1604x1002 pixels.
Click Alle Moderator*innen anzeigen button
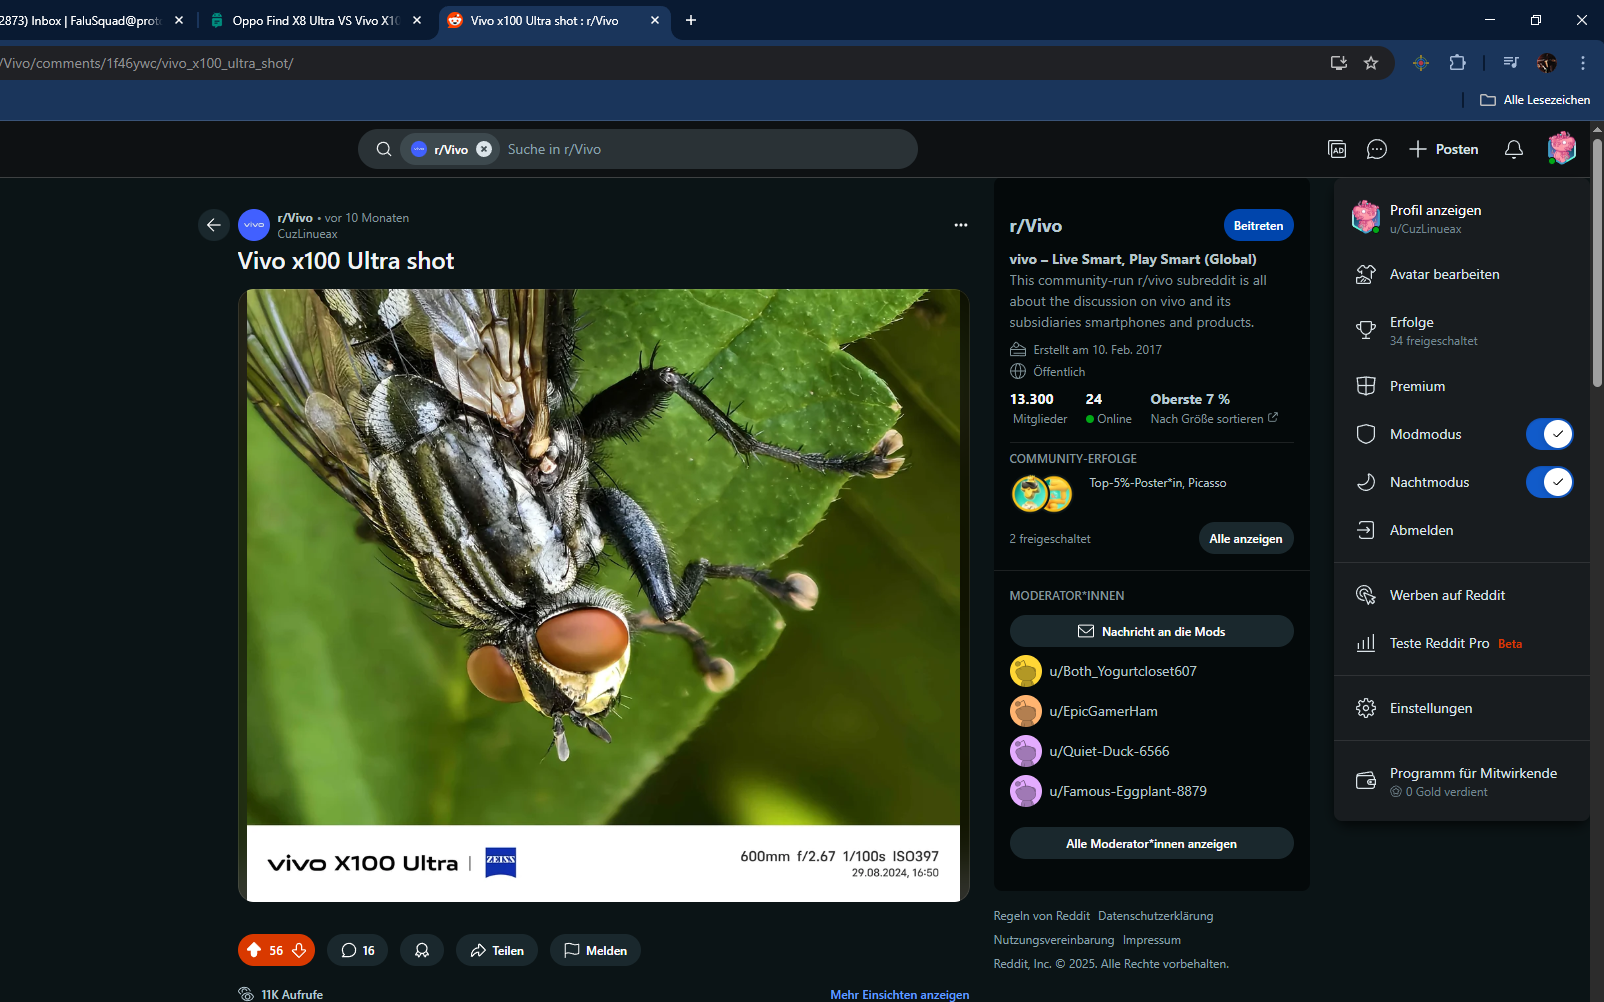point(1152,843)
